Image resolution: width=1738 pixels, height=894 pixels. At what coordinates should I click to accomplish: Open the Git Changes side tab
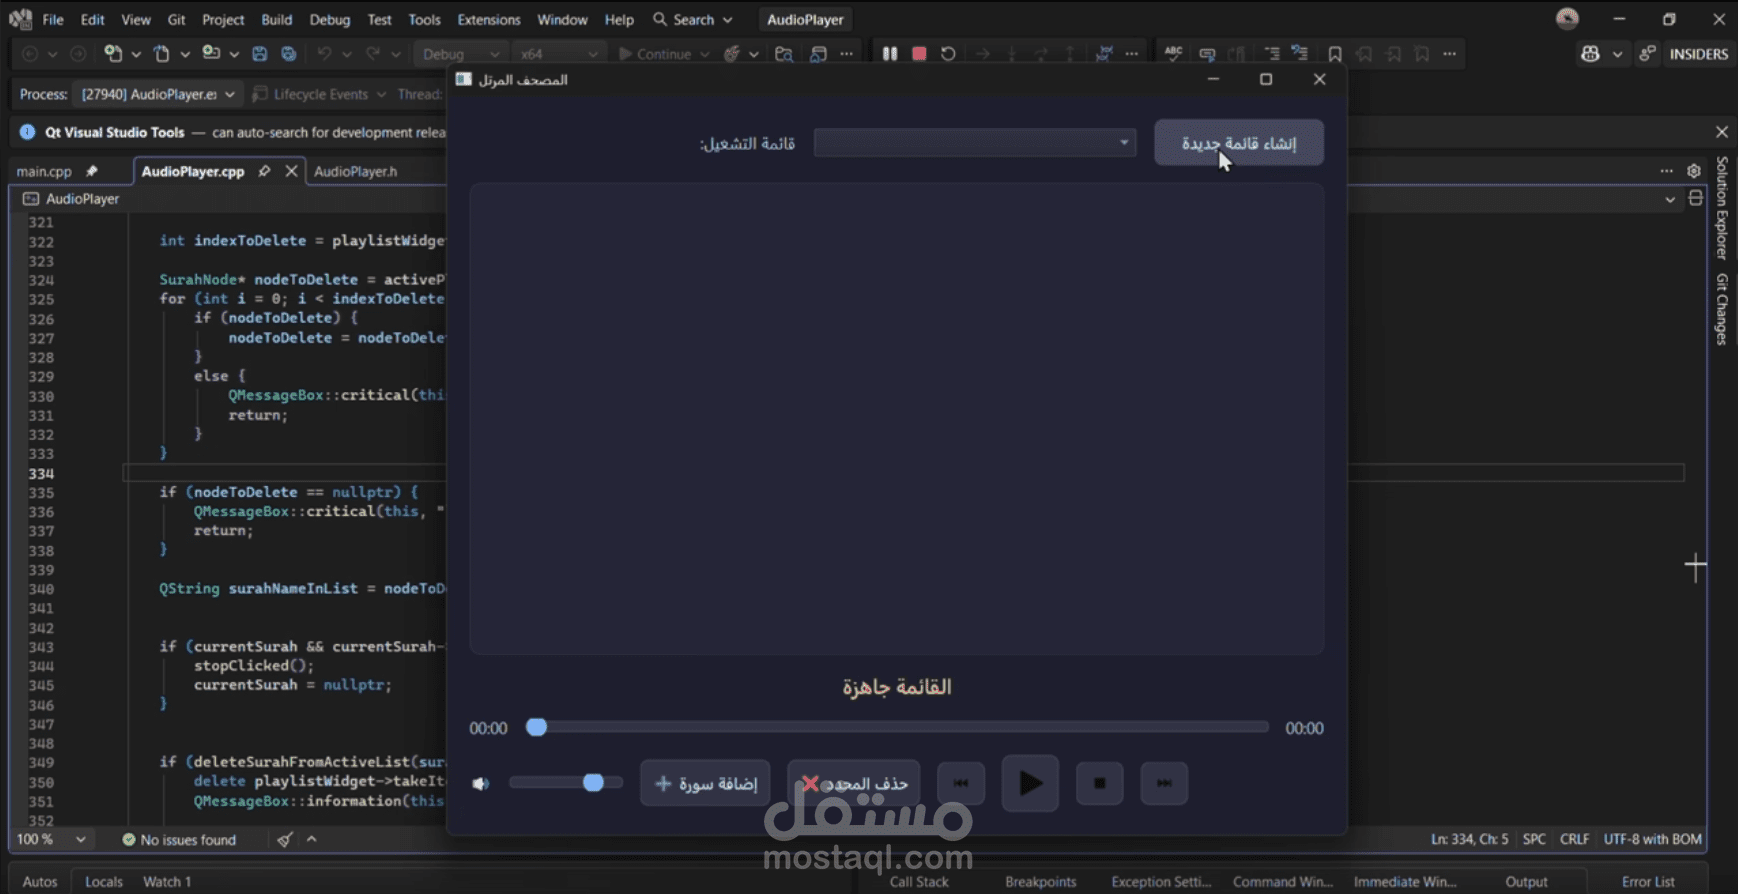[x=1722, y=310]
